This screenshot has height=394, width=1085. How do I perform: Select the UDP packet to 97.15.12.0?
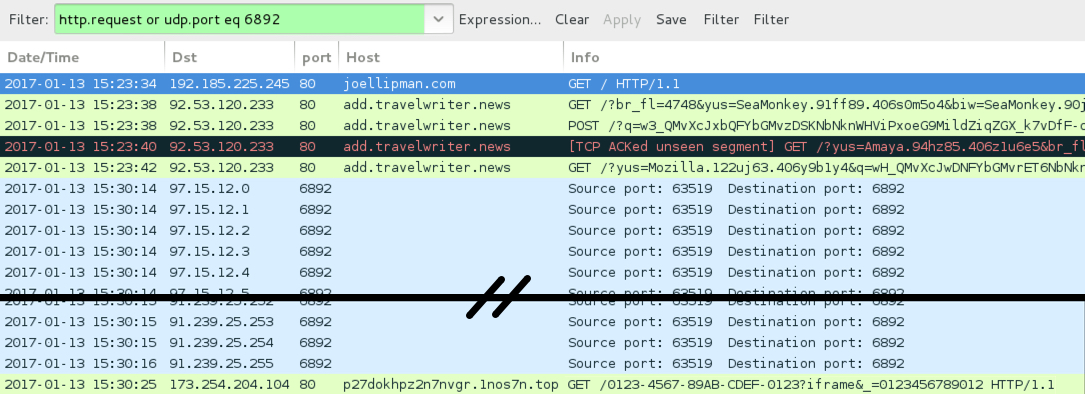pos(542,188)
